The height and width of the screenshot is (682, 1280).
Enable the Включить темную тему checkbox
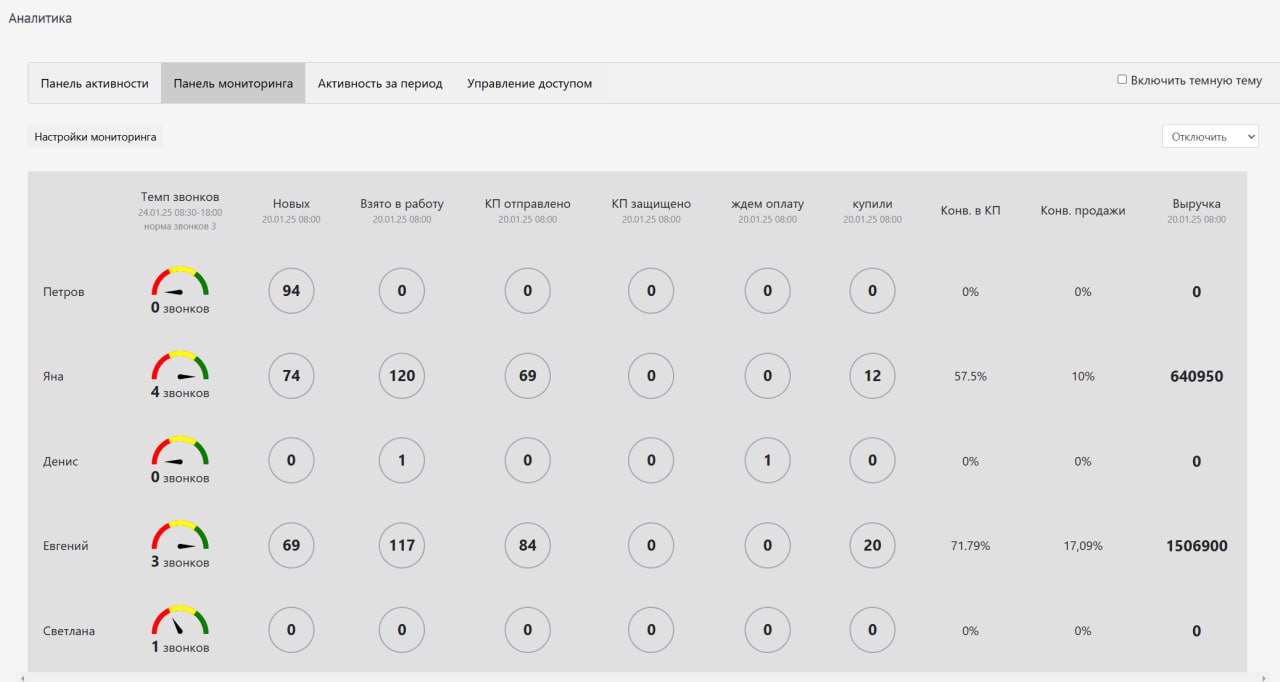[x=1122, y=79]
